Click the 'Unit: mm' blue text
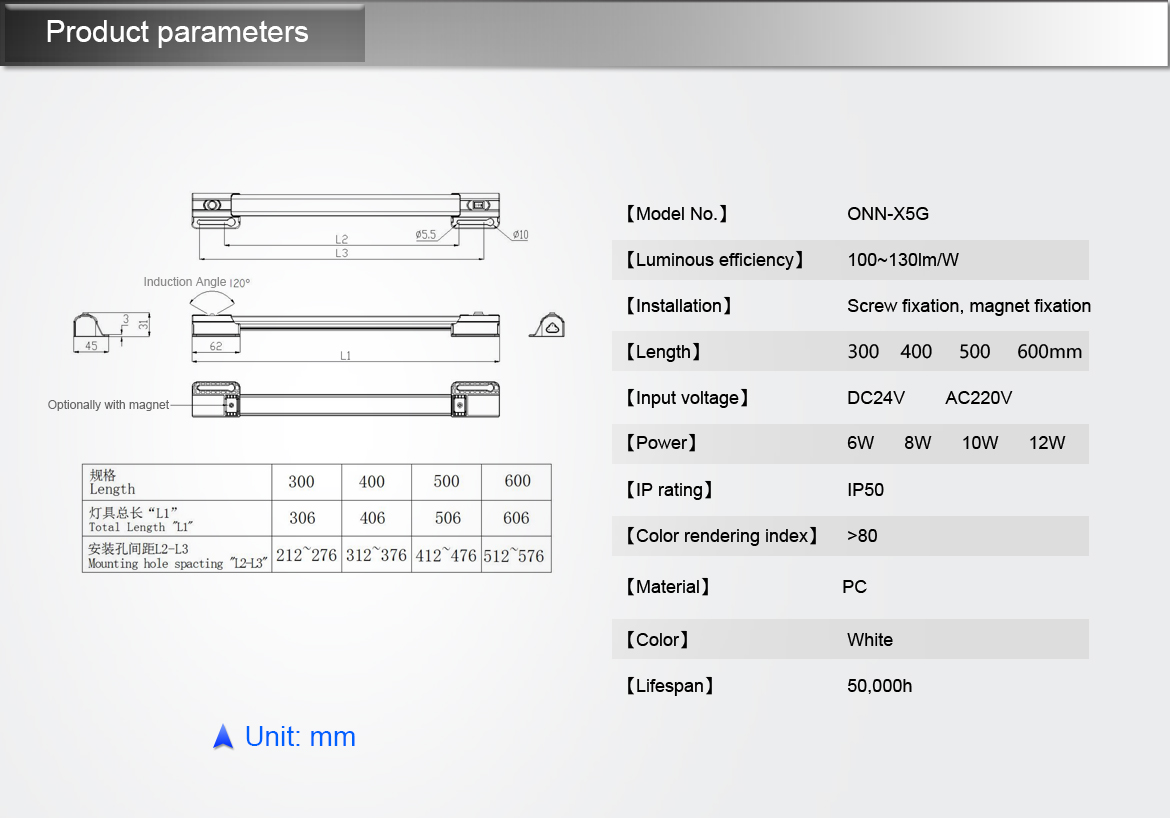The height and width of the screenshot is (818, 1170). tap(300, 737)
